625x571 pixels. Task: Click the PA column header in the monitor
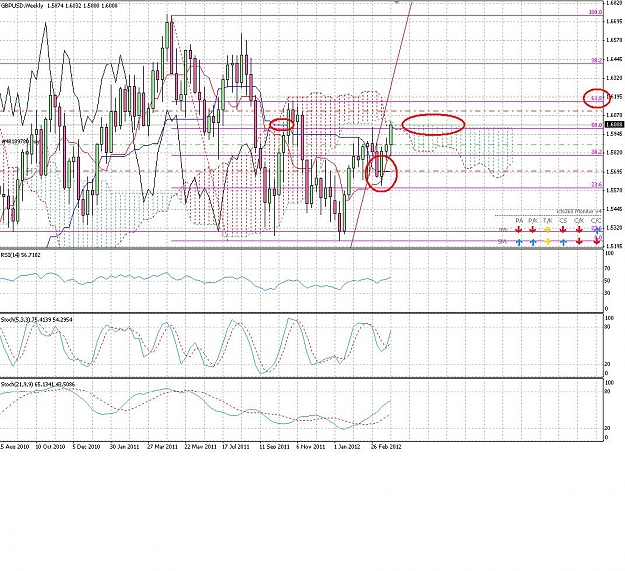pos(519,220)
